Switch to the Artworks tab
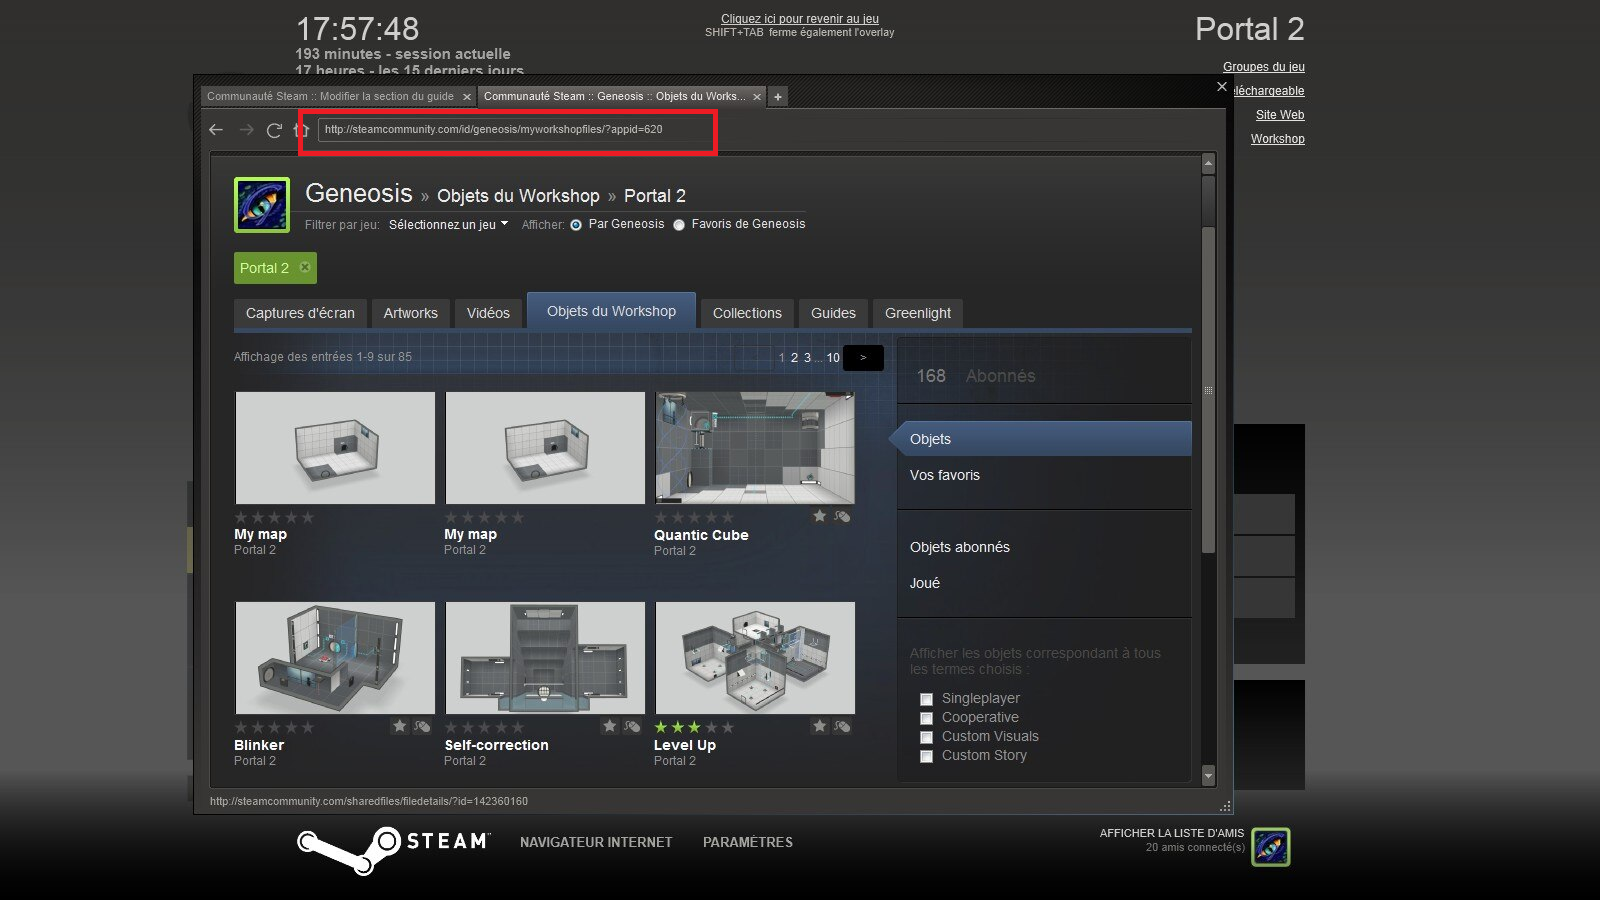The image size is (1600, 900). click(x=410, y=313)
